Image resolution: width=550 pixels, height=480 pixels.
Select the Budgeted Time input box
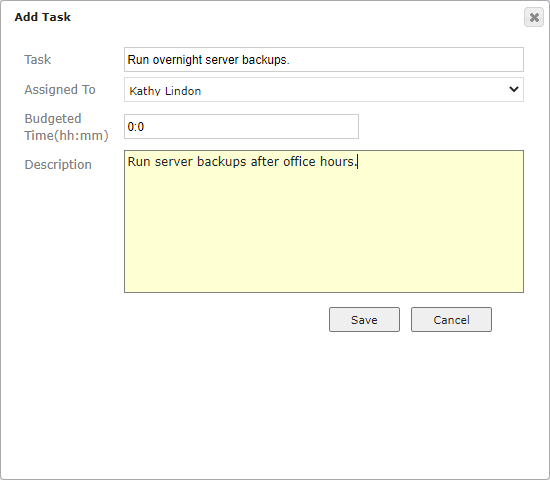(241, 126)
